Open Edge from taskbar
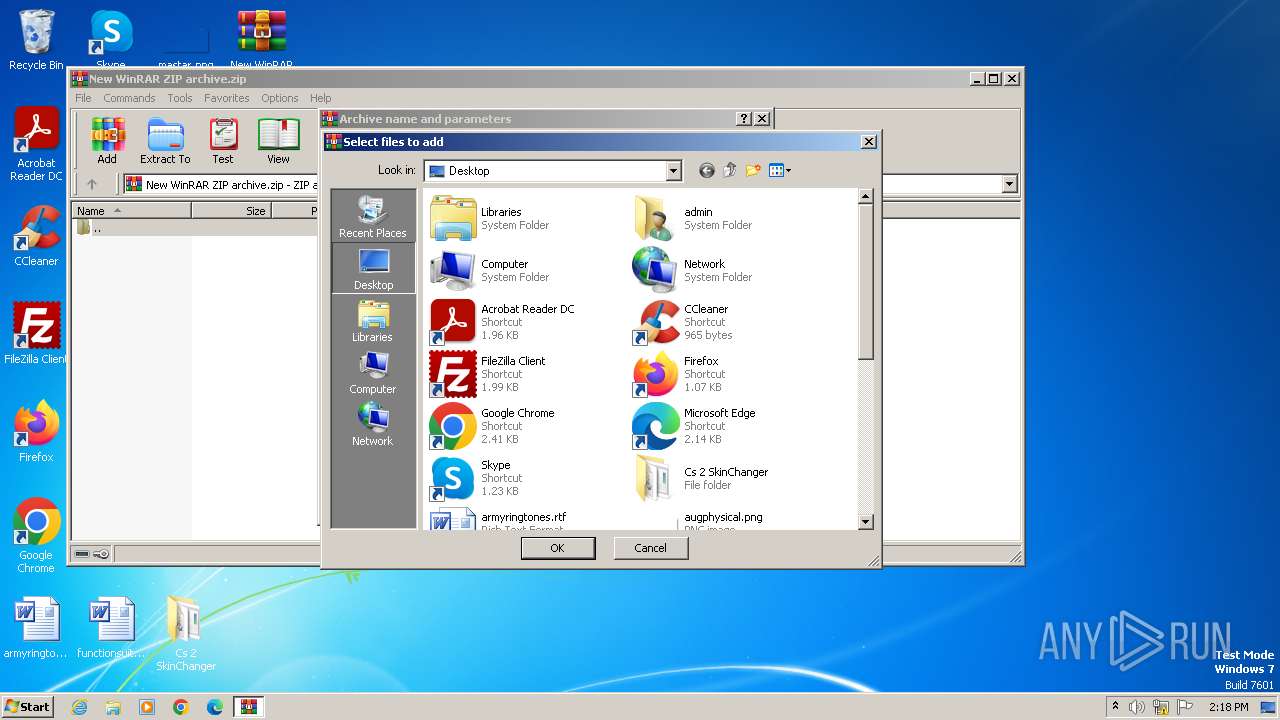The height and width of the screenshot is (720, 1280). point(215,707)
